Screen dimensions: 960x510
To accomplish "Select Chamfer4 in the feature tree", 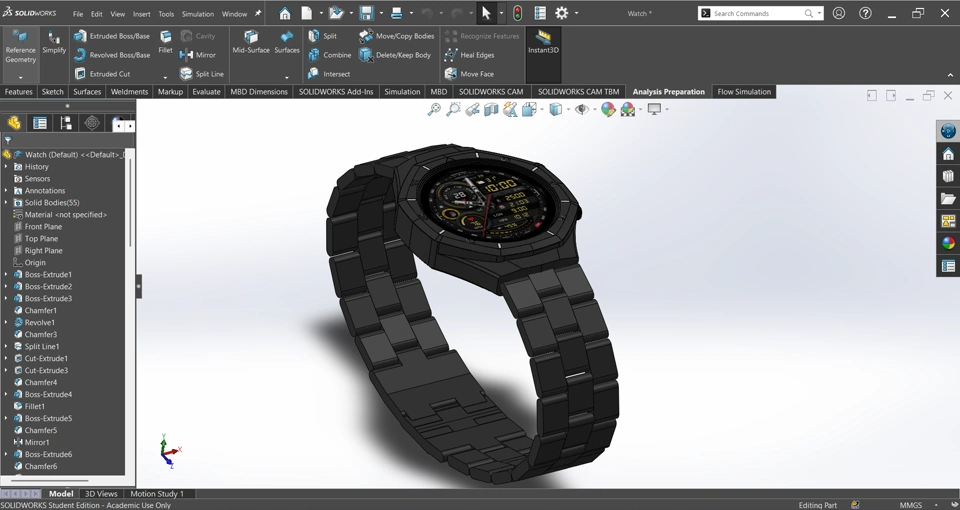I will (40, 382).
